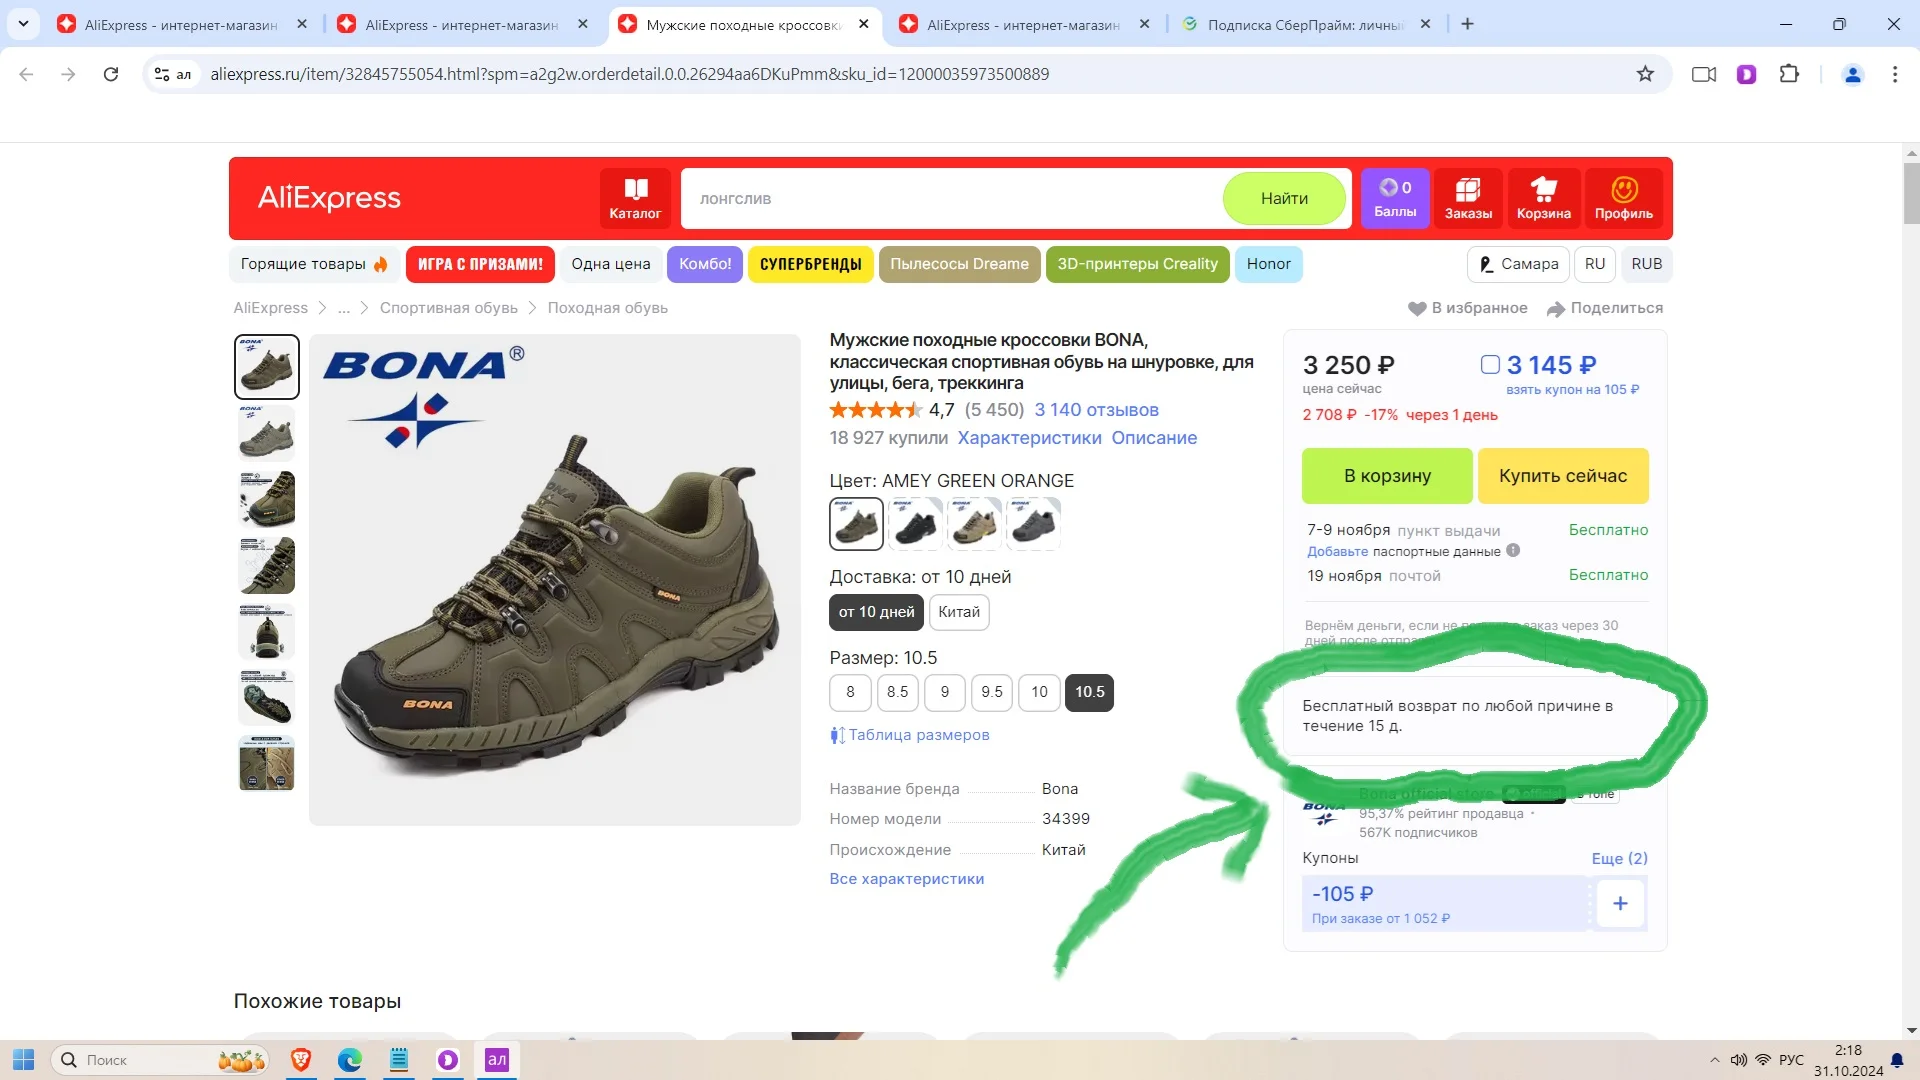This screenshot has height=1080, width=1920.
Task: Open the RUB currency selector
Action: (1646, 264)
